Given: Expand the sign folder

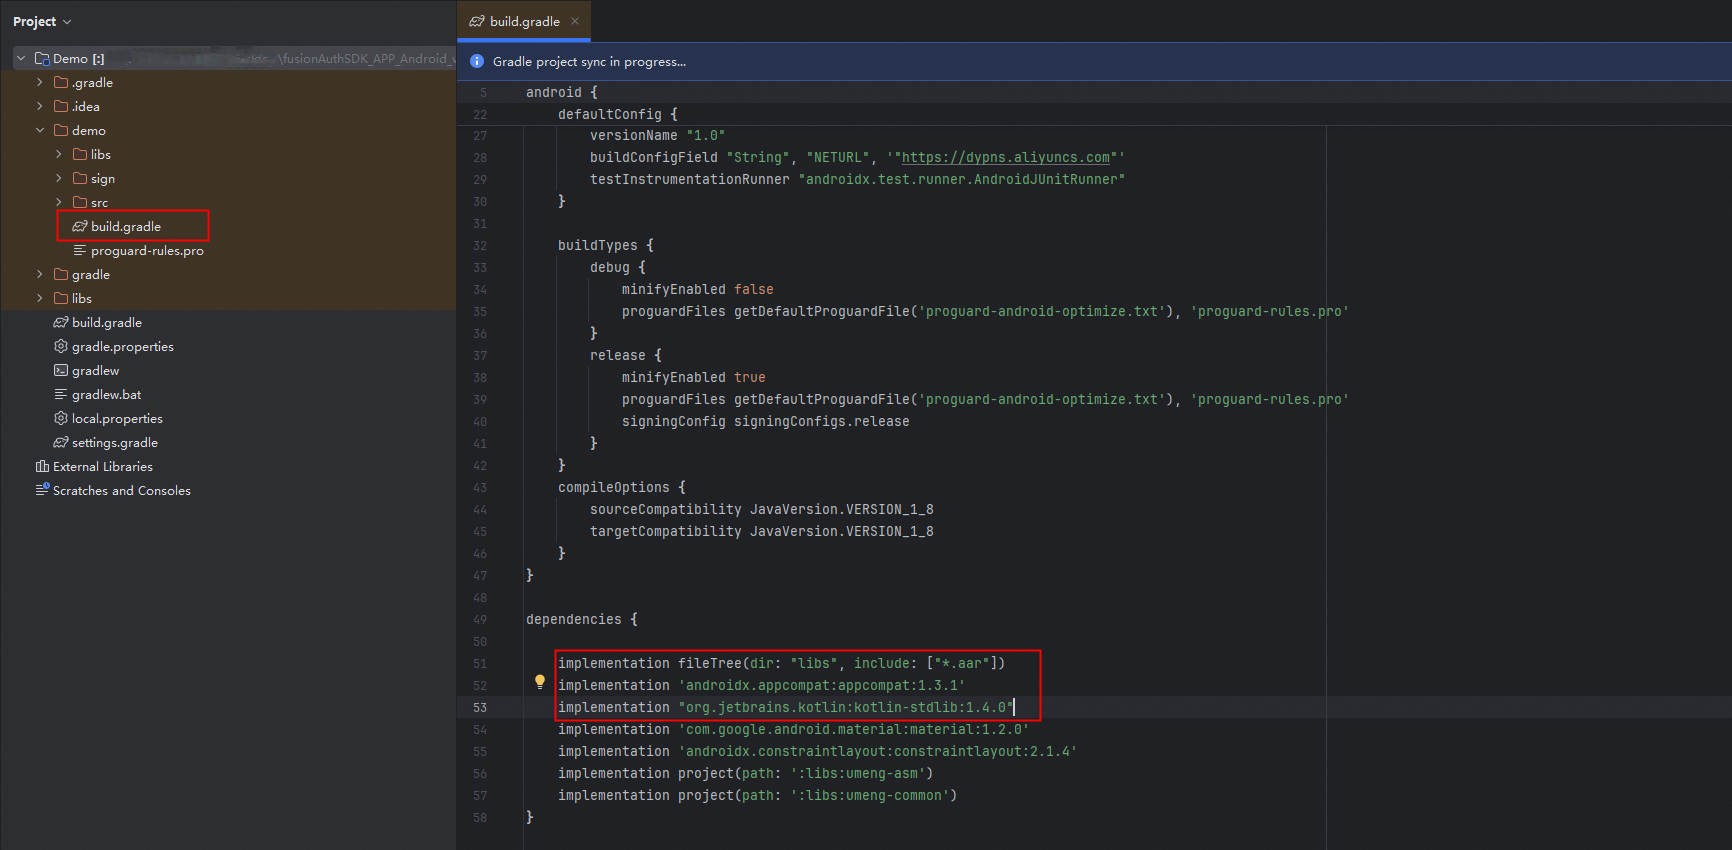Looking at the screenshot, I should [x=59, y=178].
